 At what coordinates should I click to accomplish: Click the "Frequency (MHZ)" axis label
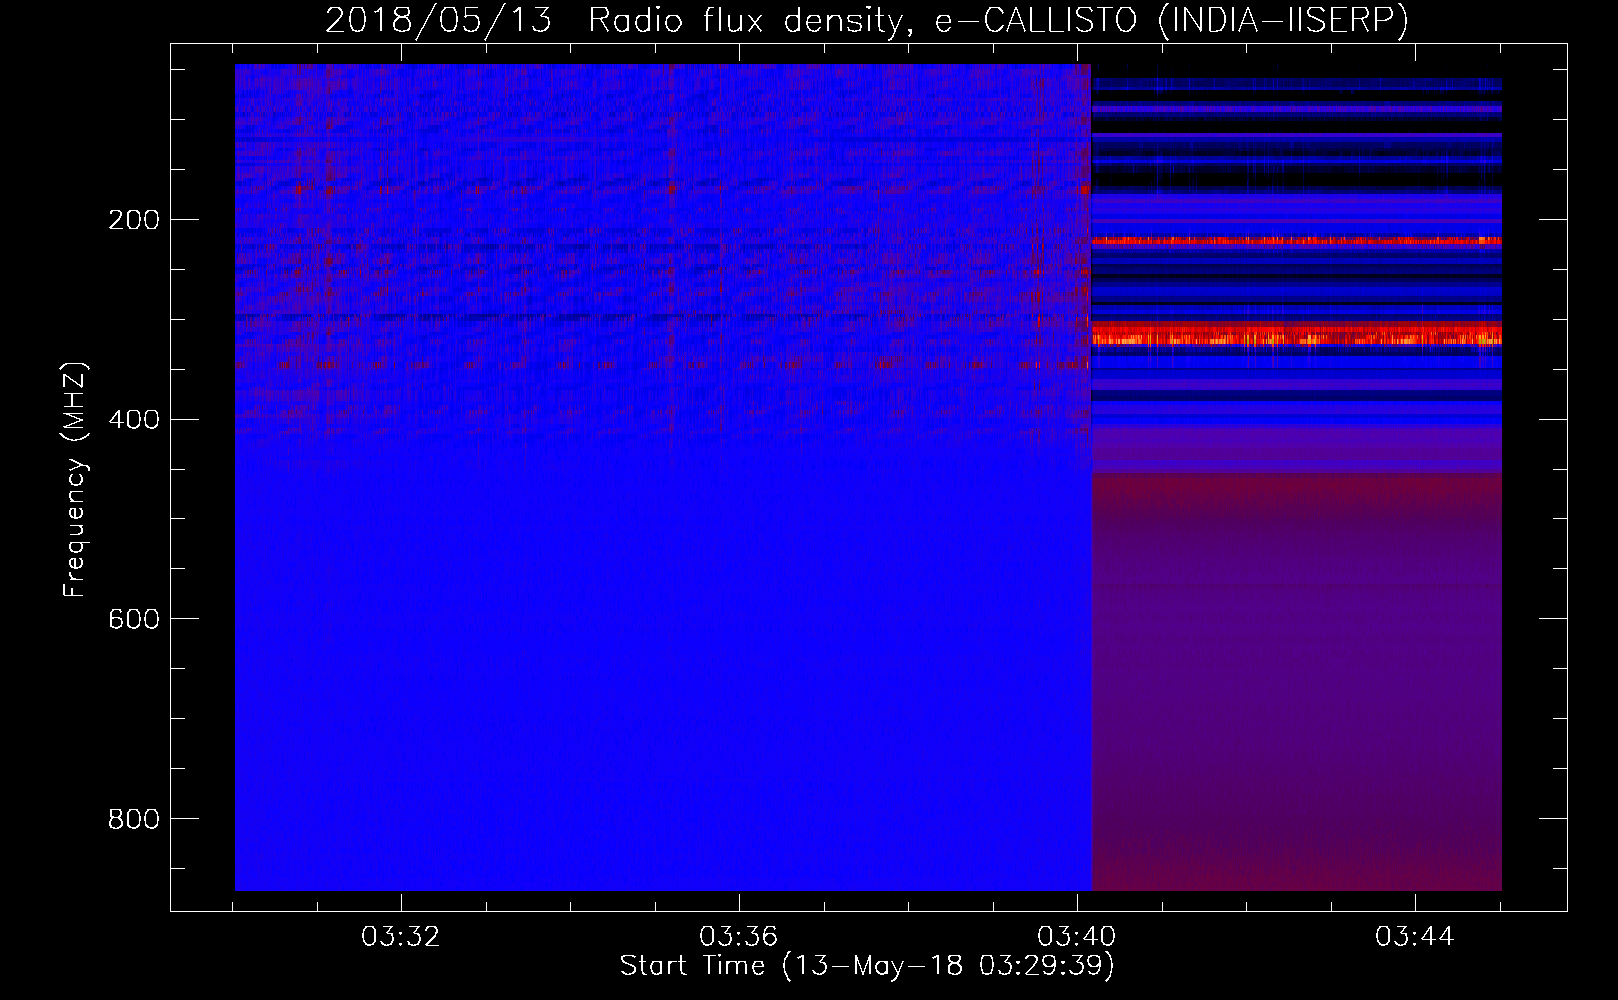[x=75, y=480]
